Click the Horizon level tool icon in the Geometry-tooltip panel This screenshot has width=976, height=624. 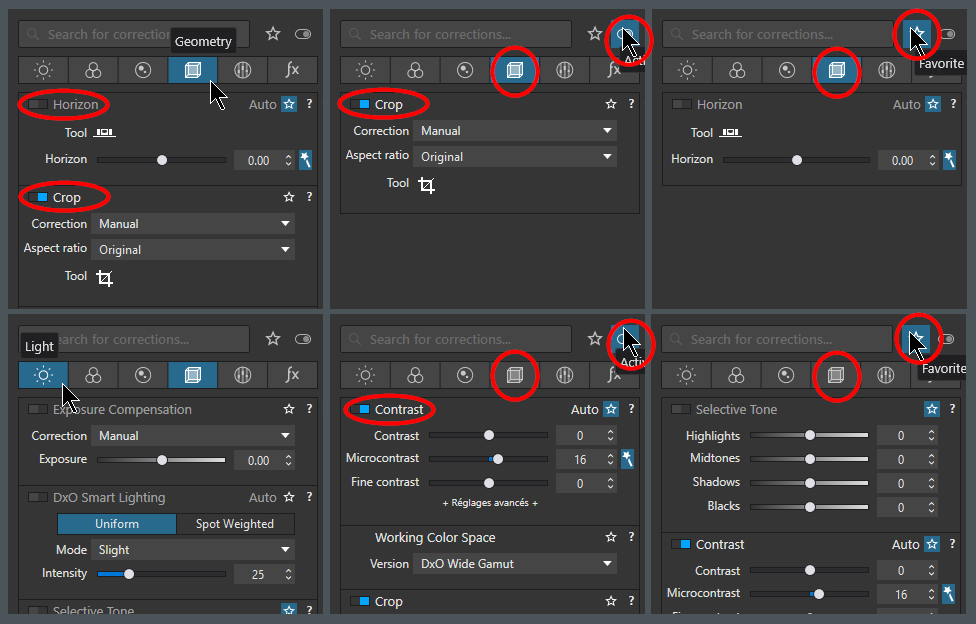105,133
